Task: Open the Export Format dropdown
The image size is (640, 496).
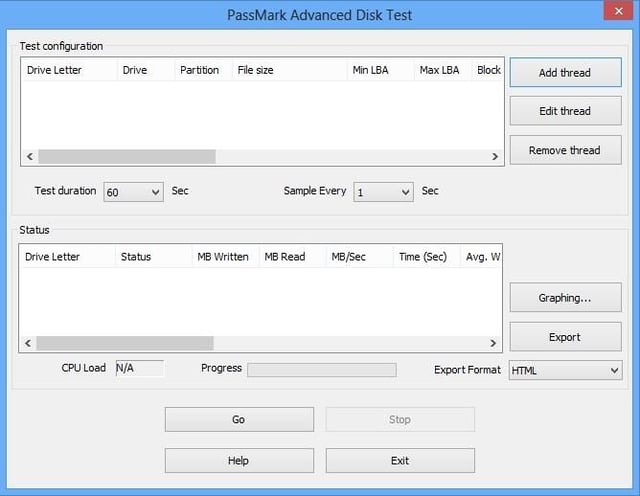Action: pyautogui.click(x=565, y=370)
